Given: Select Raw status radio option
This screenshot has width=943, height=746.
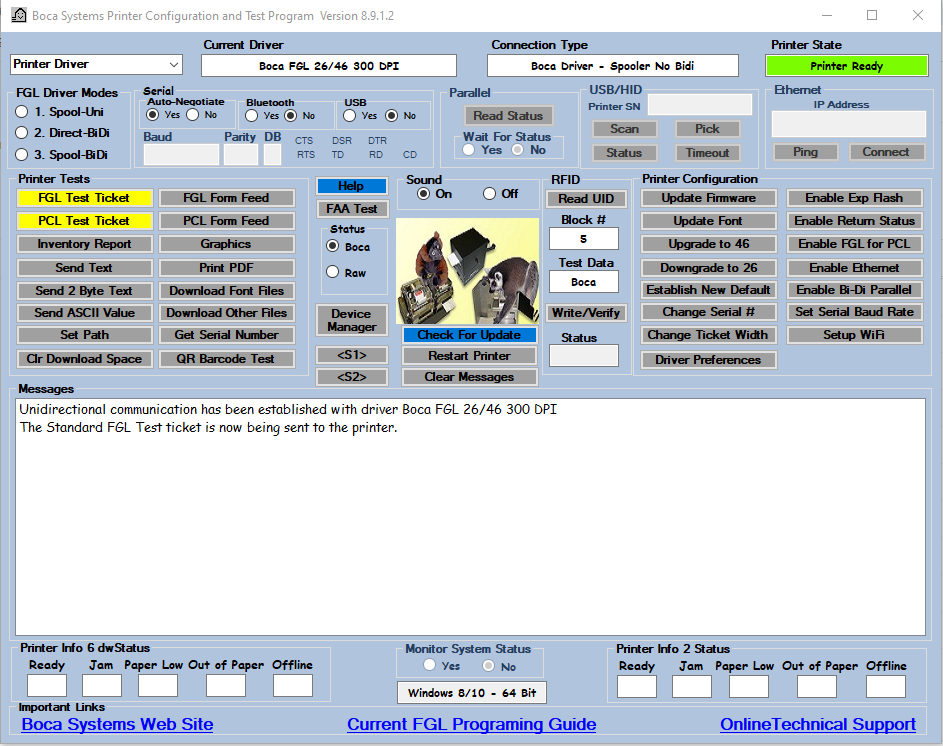Looking at the screenshot, I should [333, 272].
